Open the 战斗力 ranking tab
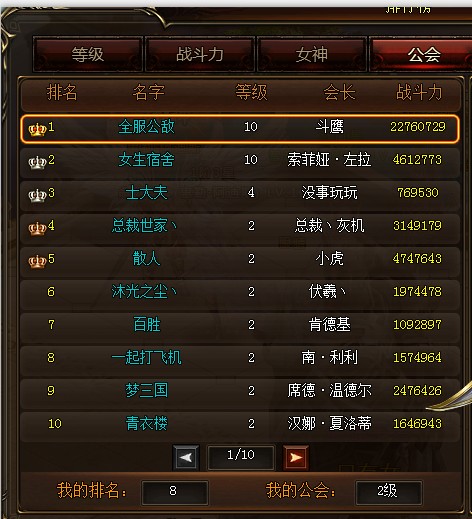 pyautogui.click(x=200, y=54)
